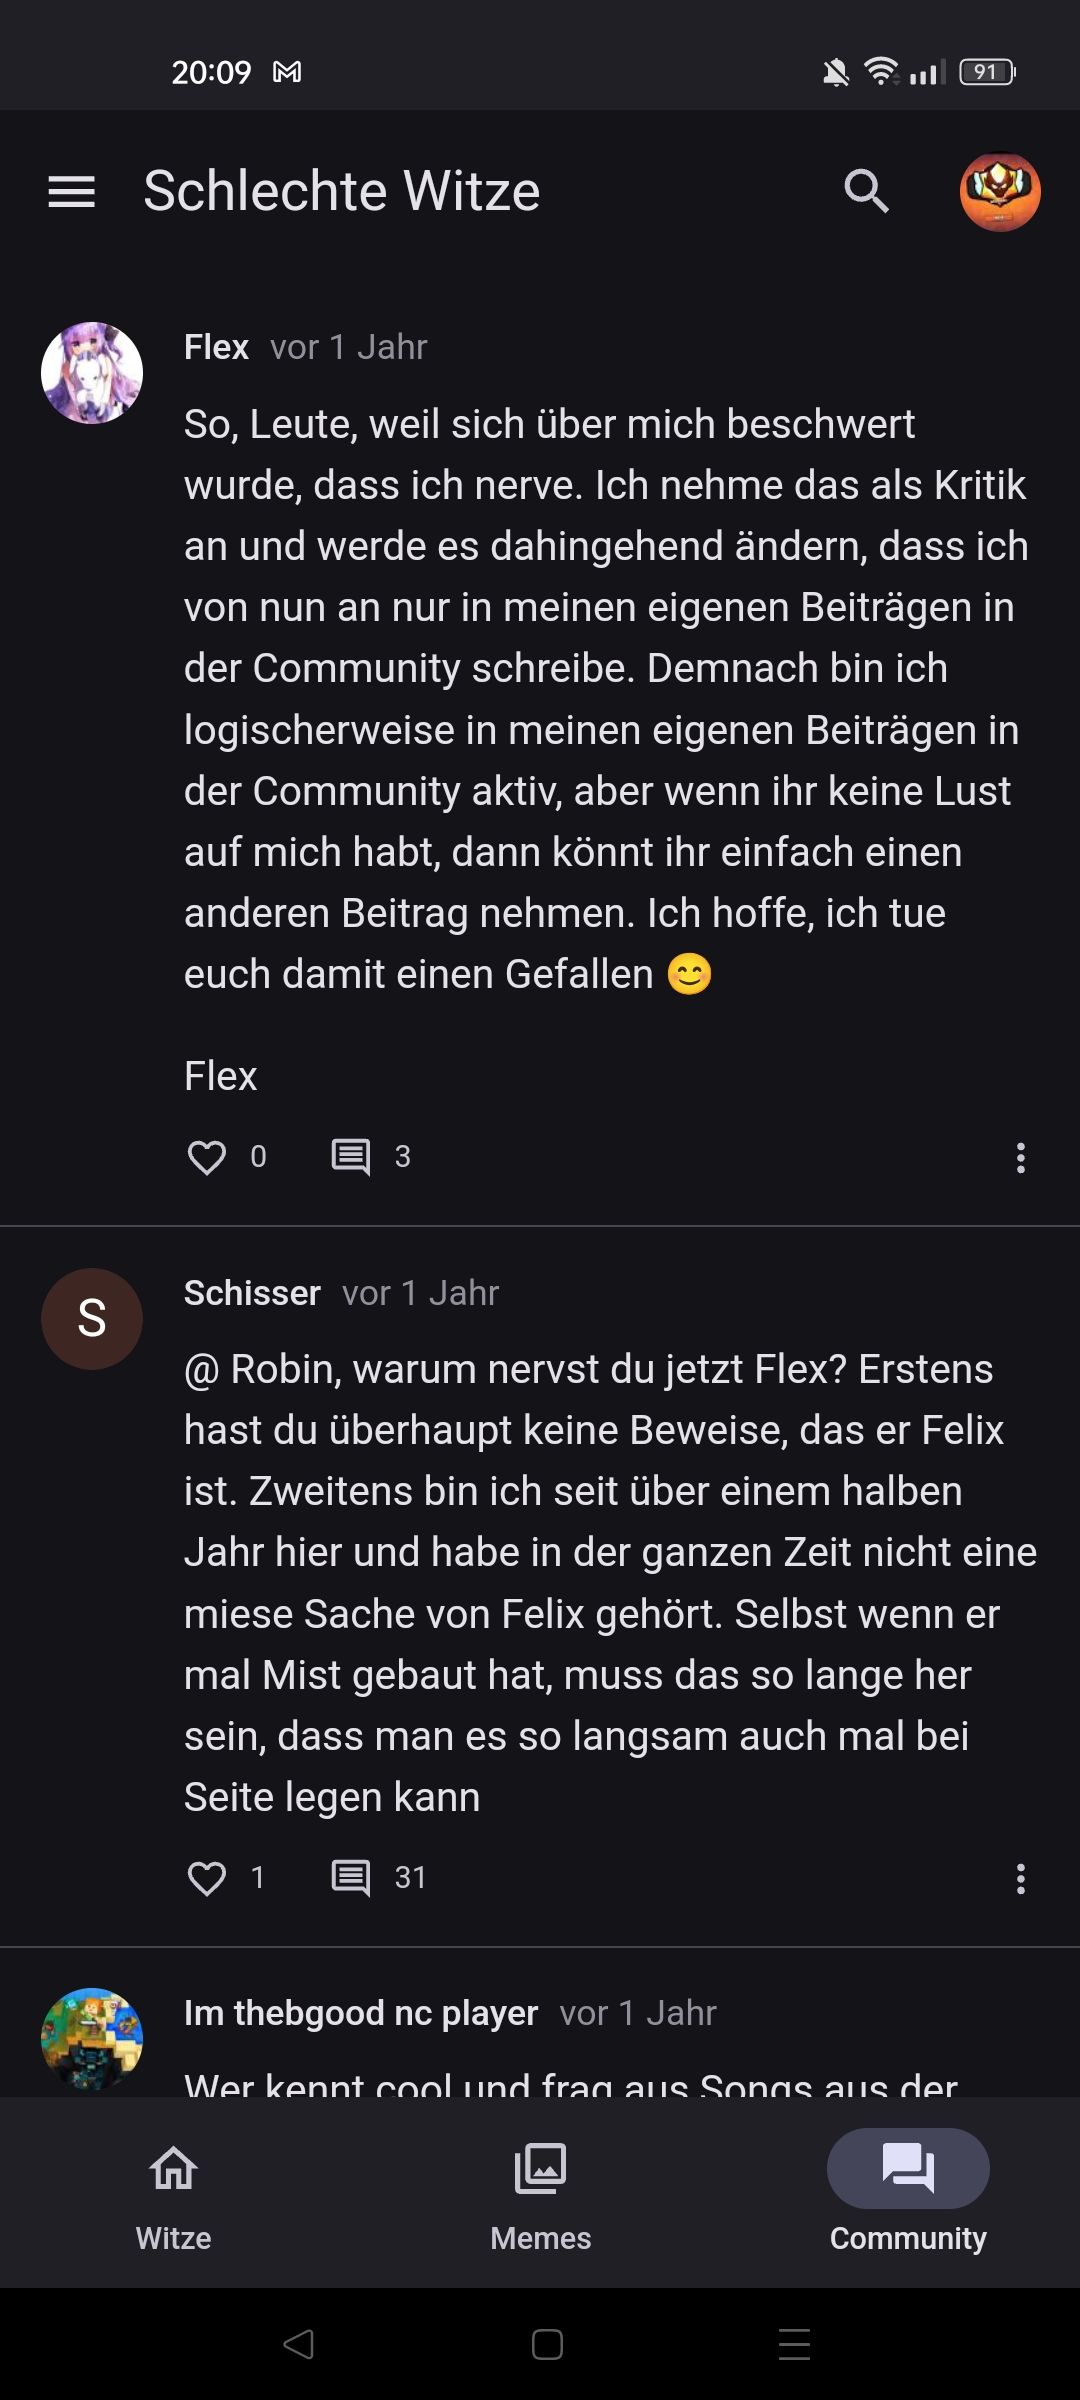Like Schisser's post with heart icon
Image resolution: width=1080 pixels, height=2400 pixels.
pyautogui.click(x=207, y=1878)
